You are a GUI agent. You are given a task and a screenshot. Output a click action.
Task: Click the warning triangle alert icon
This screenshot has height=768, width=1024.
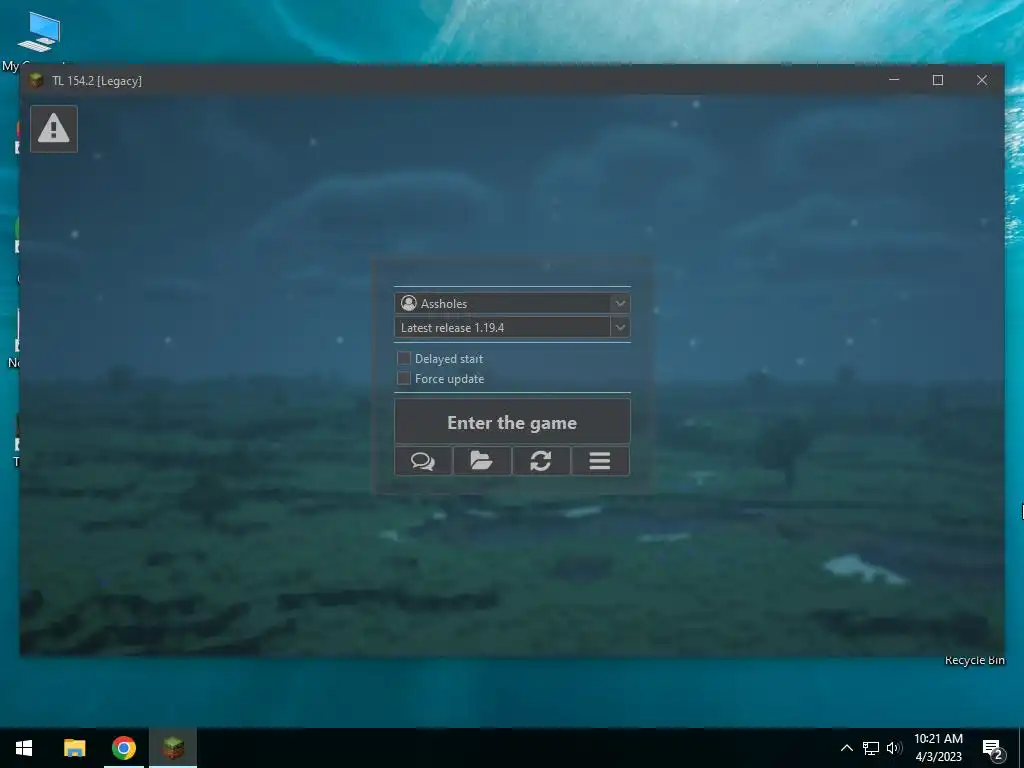pos(54,129)
